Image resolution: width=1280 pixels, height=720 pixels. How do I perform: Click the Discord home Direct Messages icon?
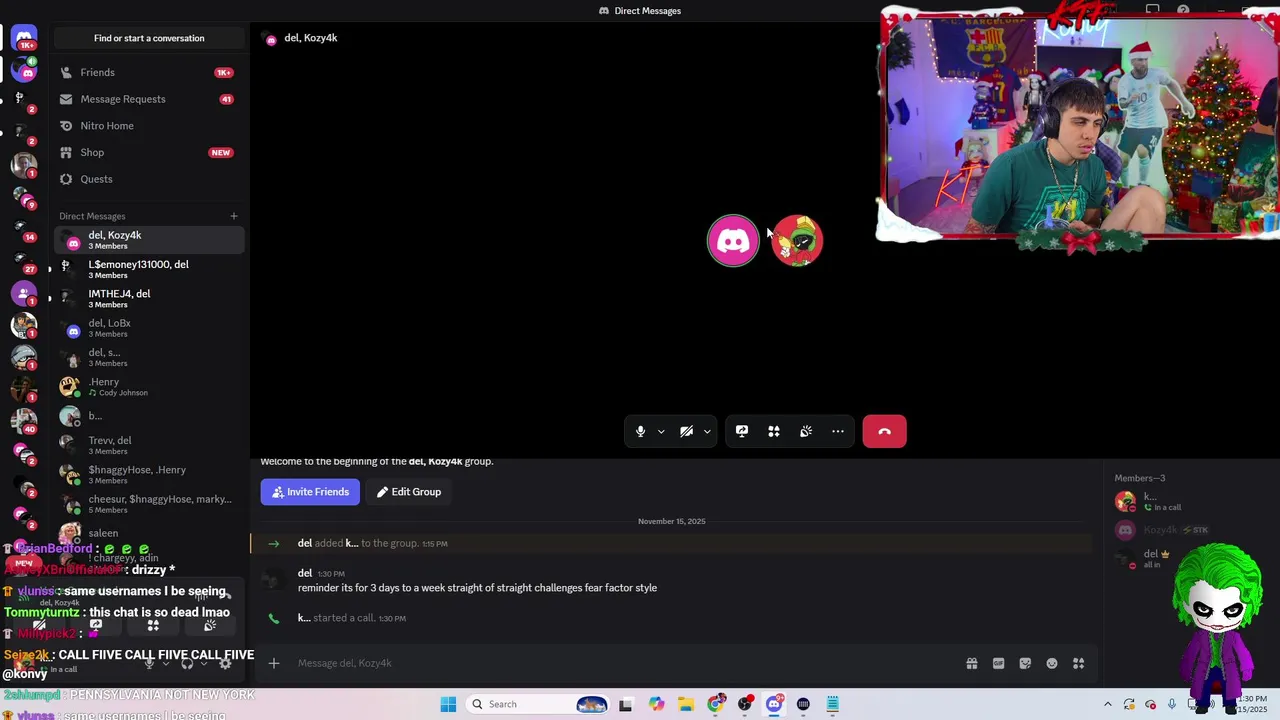(x=24, y=38)
